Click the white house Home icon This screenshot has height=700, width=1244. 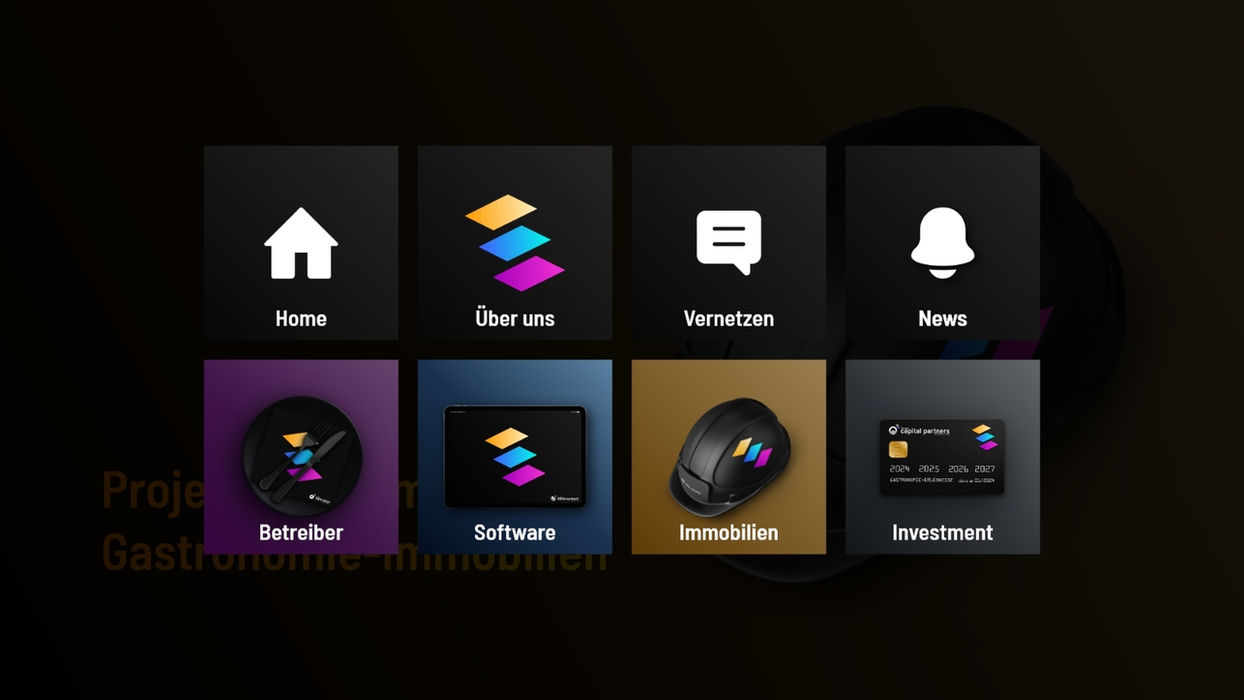301,243
